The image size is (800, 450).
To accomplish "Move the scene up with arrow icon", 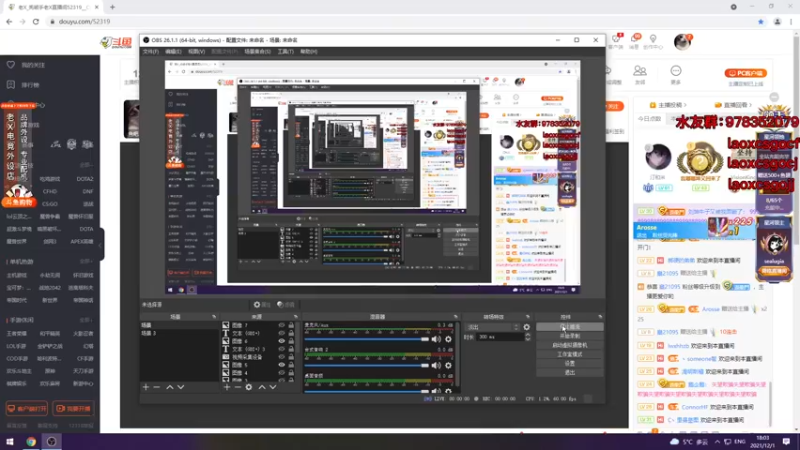I will 169,387.
